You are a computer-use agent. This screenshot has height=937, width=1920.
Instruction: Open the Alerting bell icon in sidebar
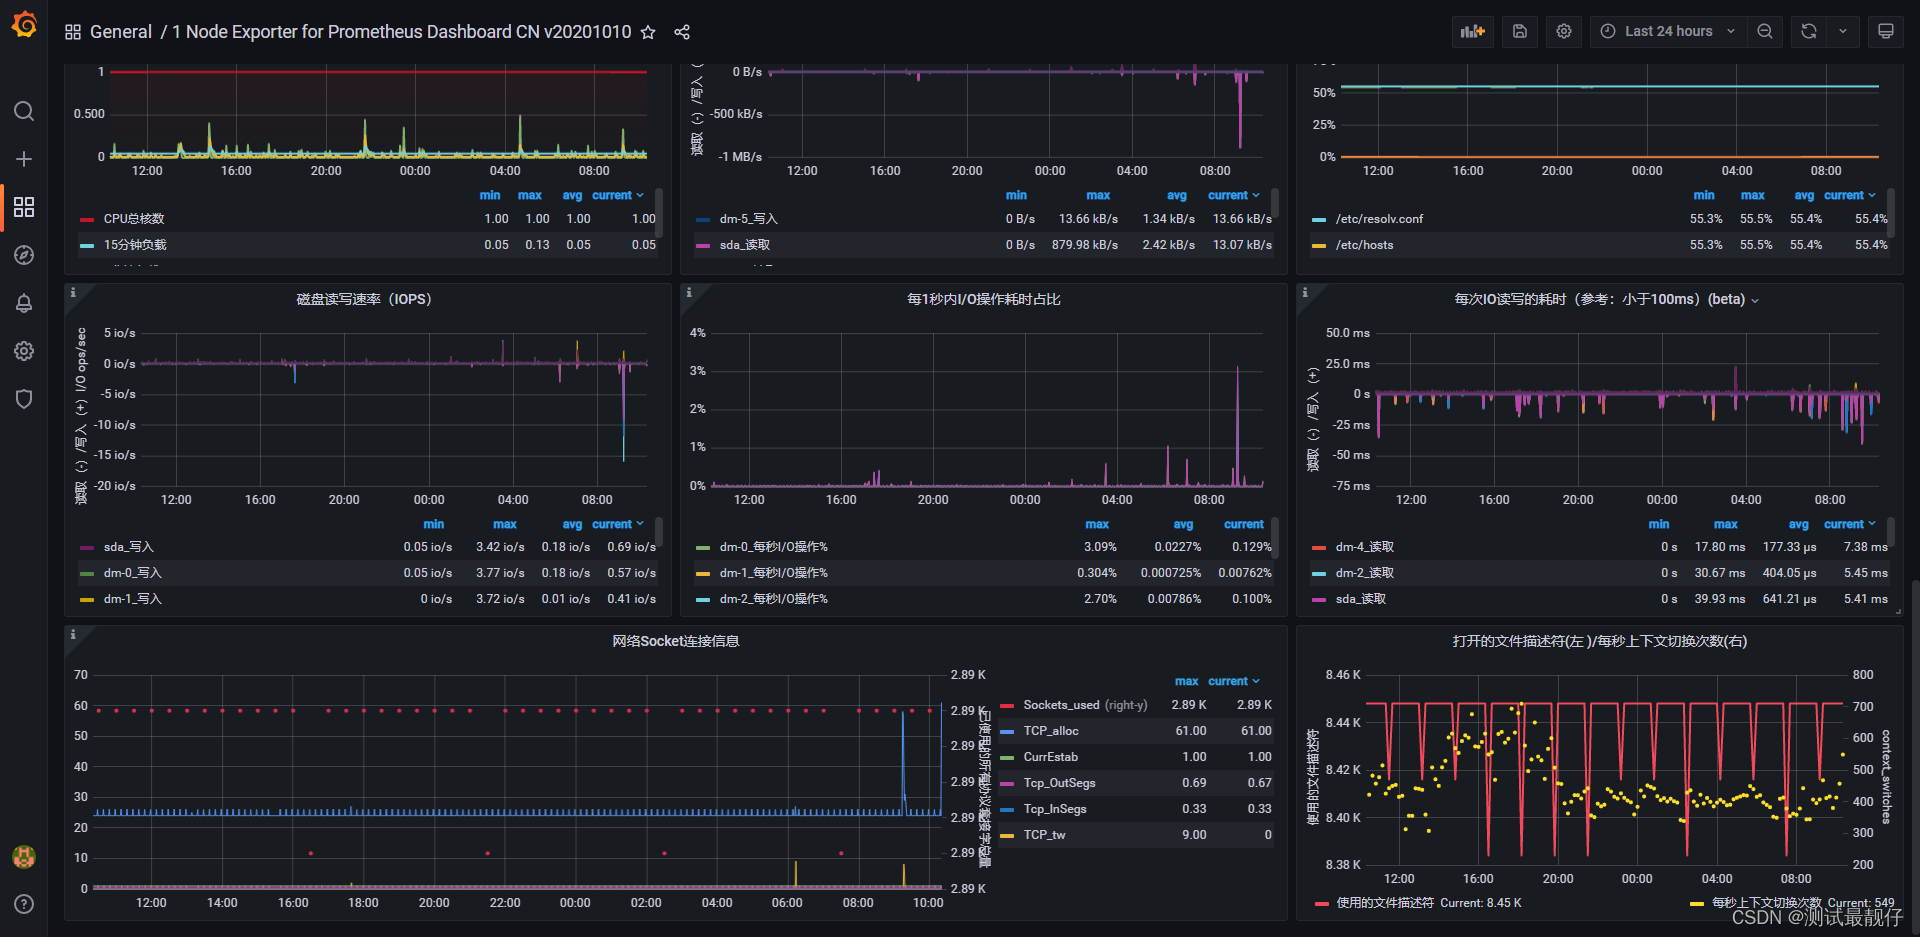point(24,303)
